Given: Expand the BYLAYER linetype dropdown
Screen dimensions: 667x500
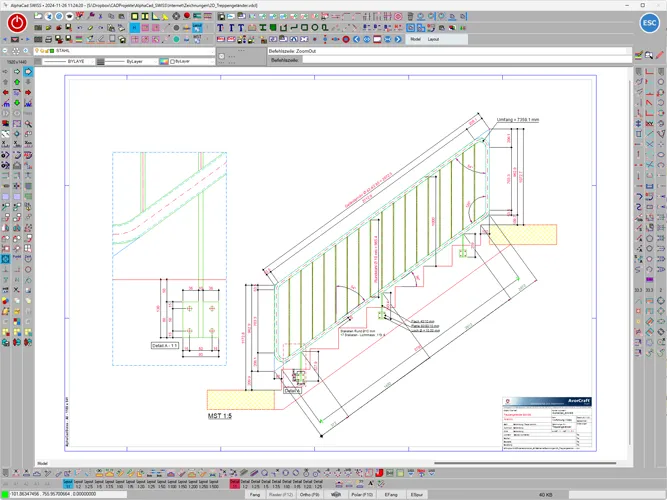Looking at the screenshot, I should (x=76, y=61).
